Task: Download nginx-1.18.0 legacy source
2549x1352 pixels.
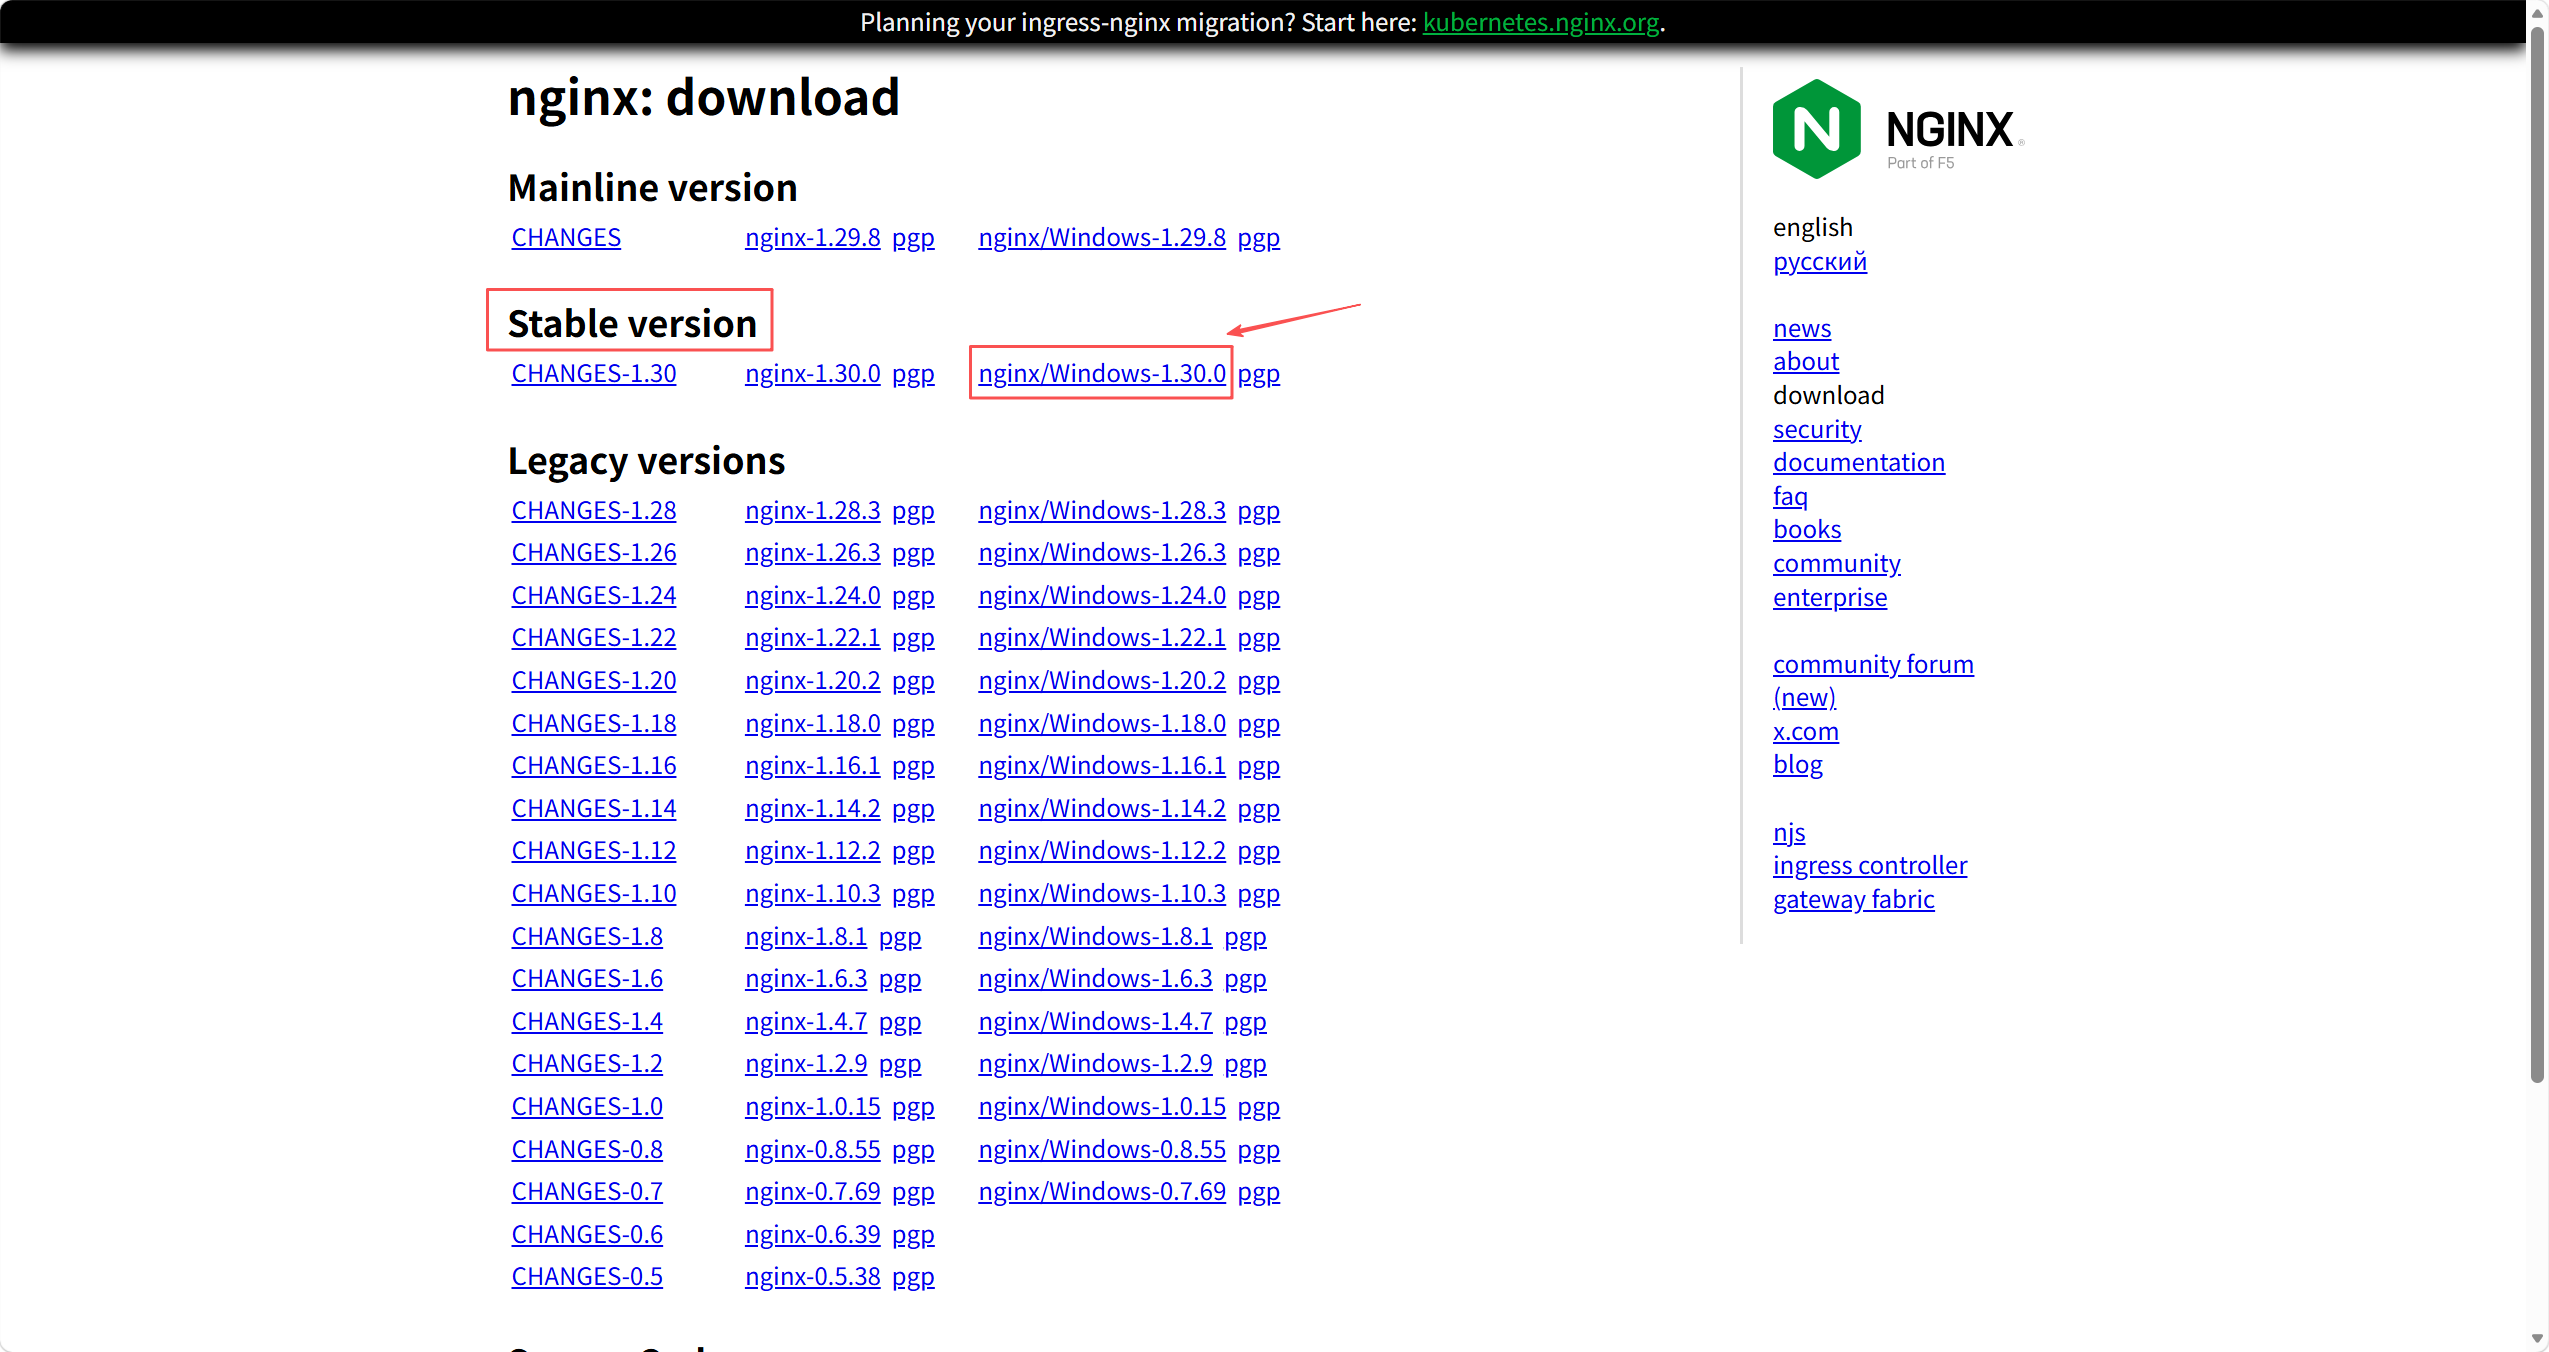Action: tap(812, 723)
